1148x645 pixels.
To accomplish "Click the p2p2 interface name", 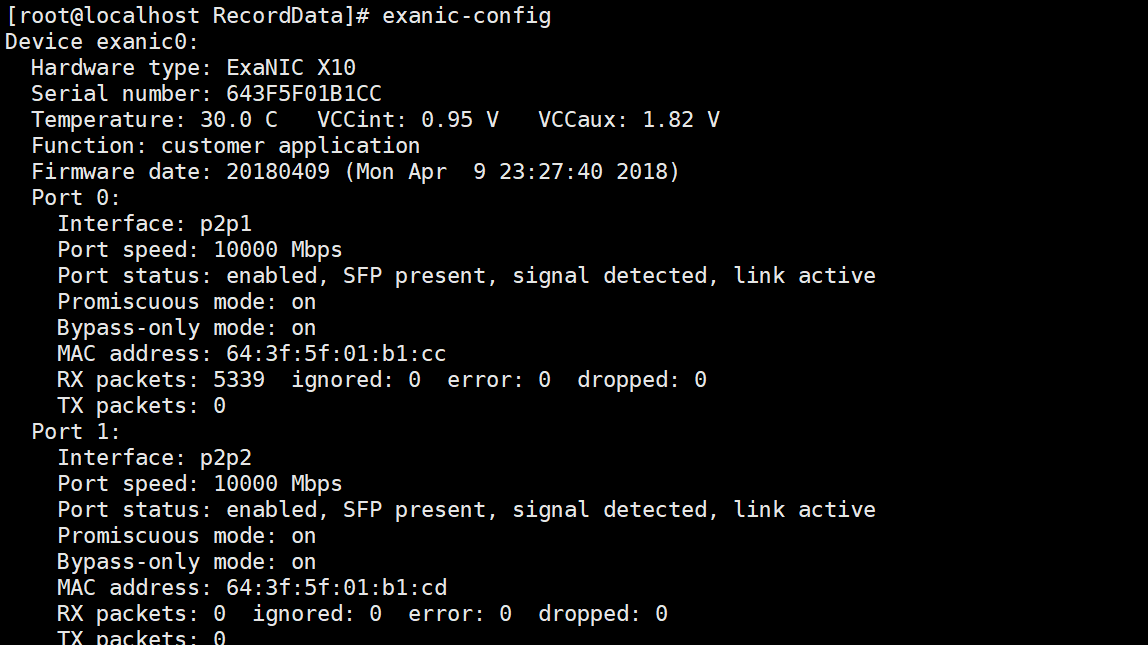I will point(225,458).
